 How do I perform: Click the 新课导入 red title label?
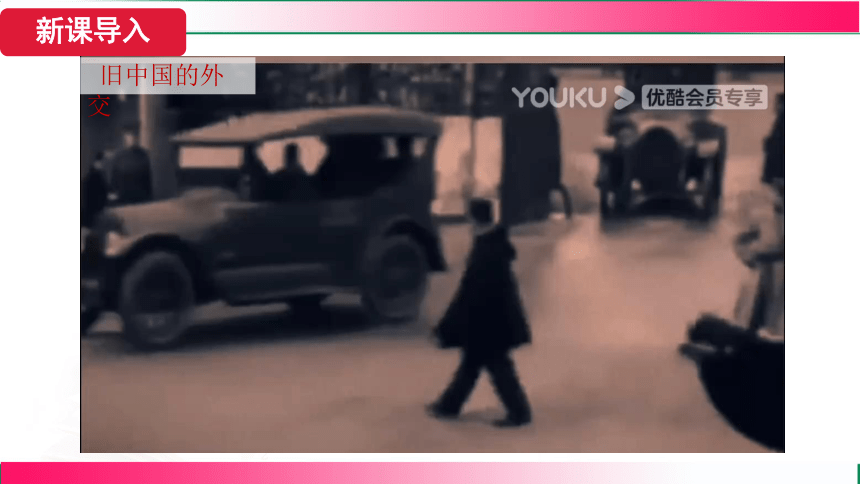coord(93,31)
